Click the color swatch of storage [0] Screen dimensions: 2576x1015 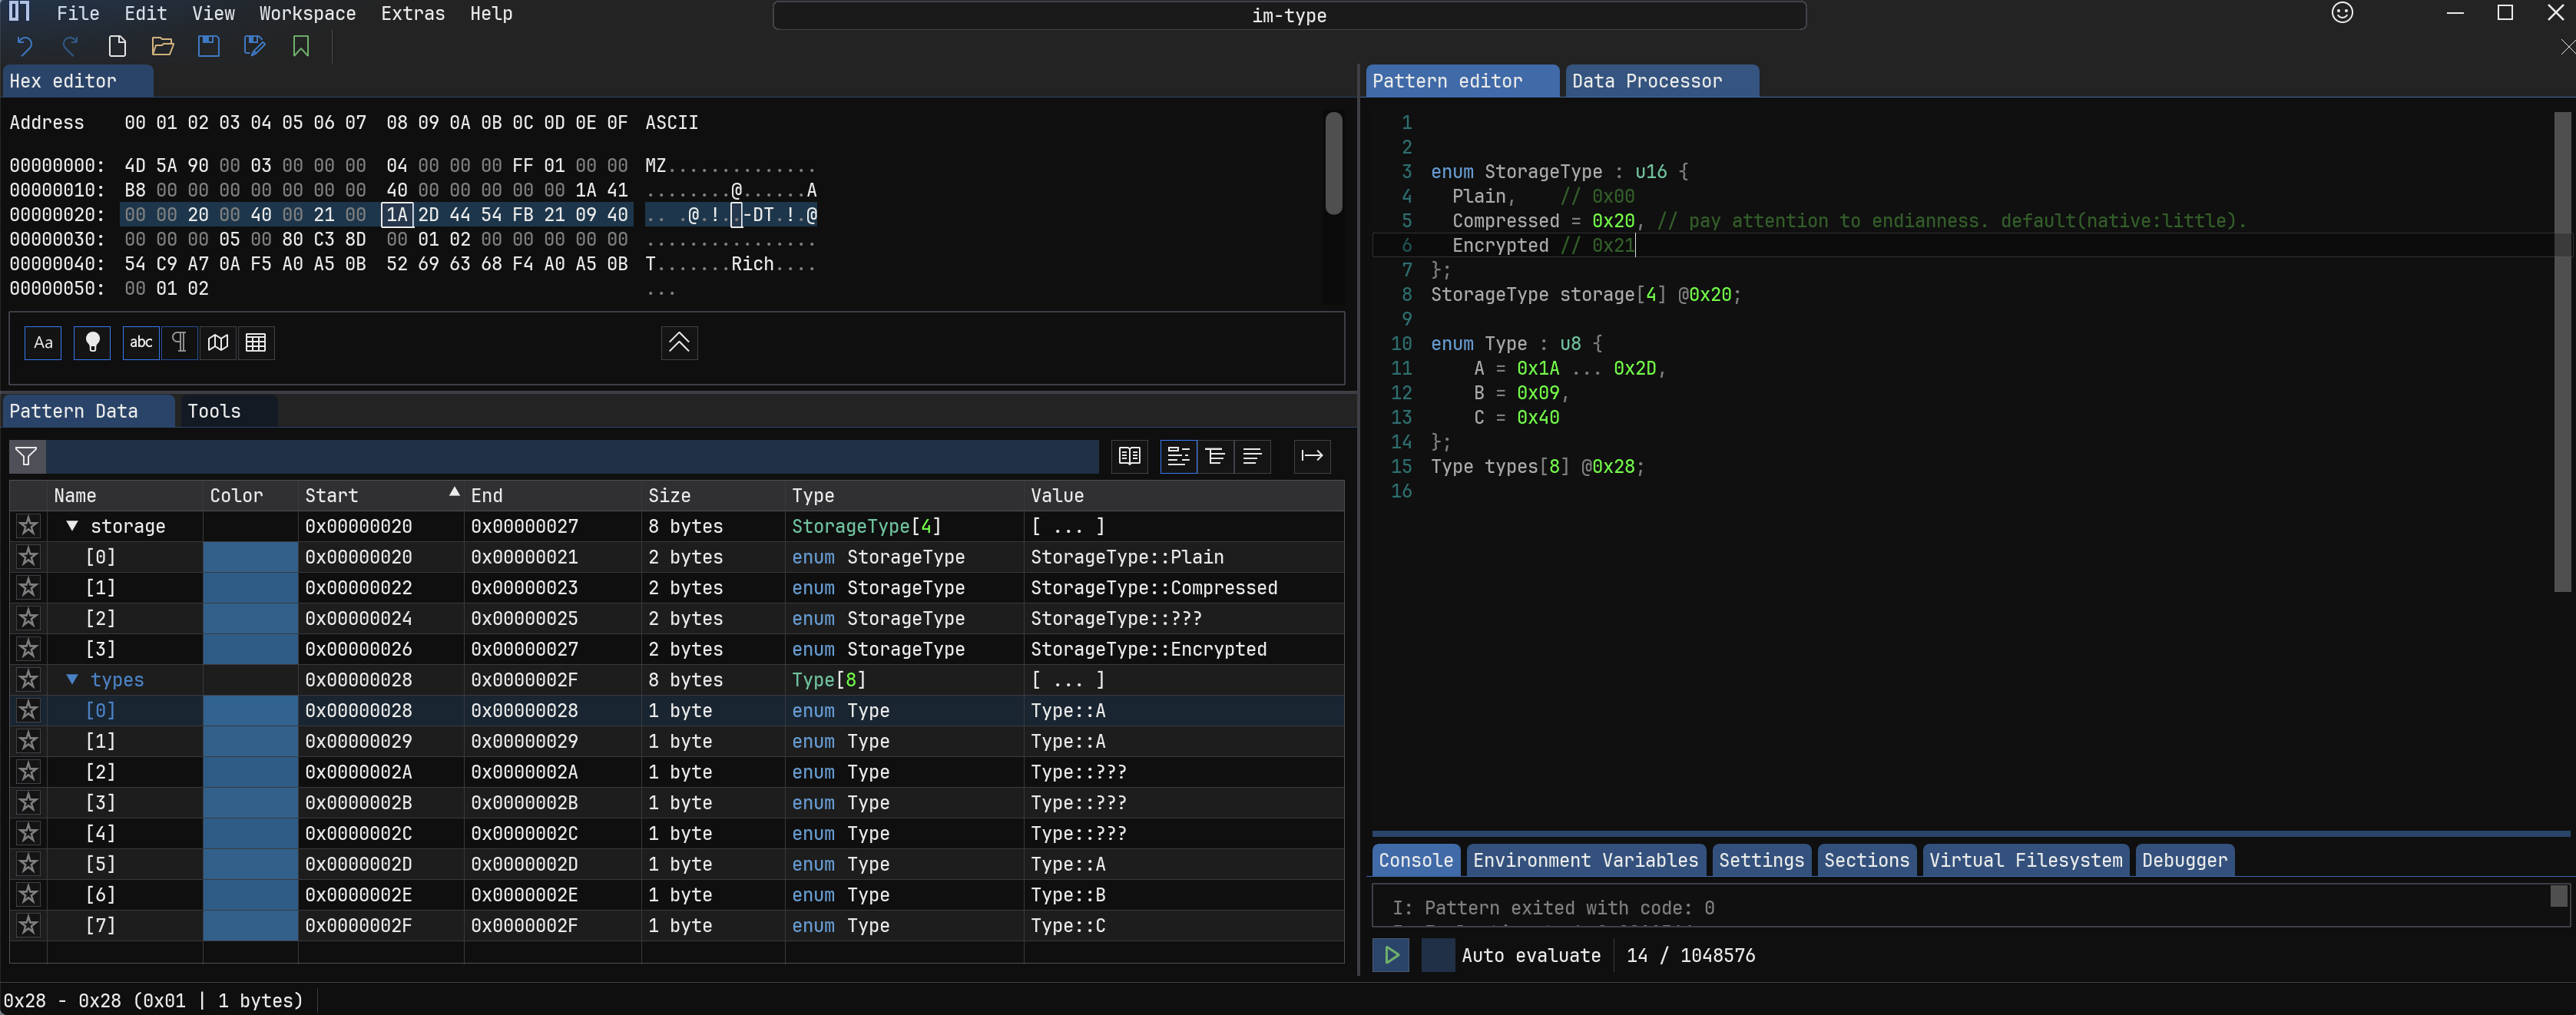tap(250, 557)
